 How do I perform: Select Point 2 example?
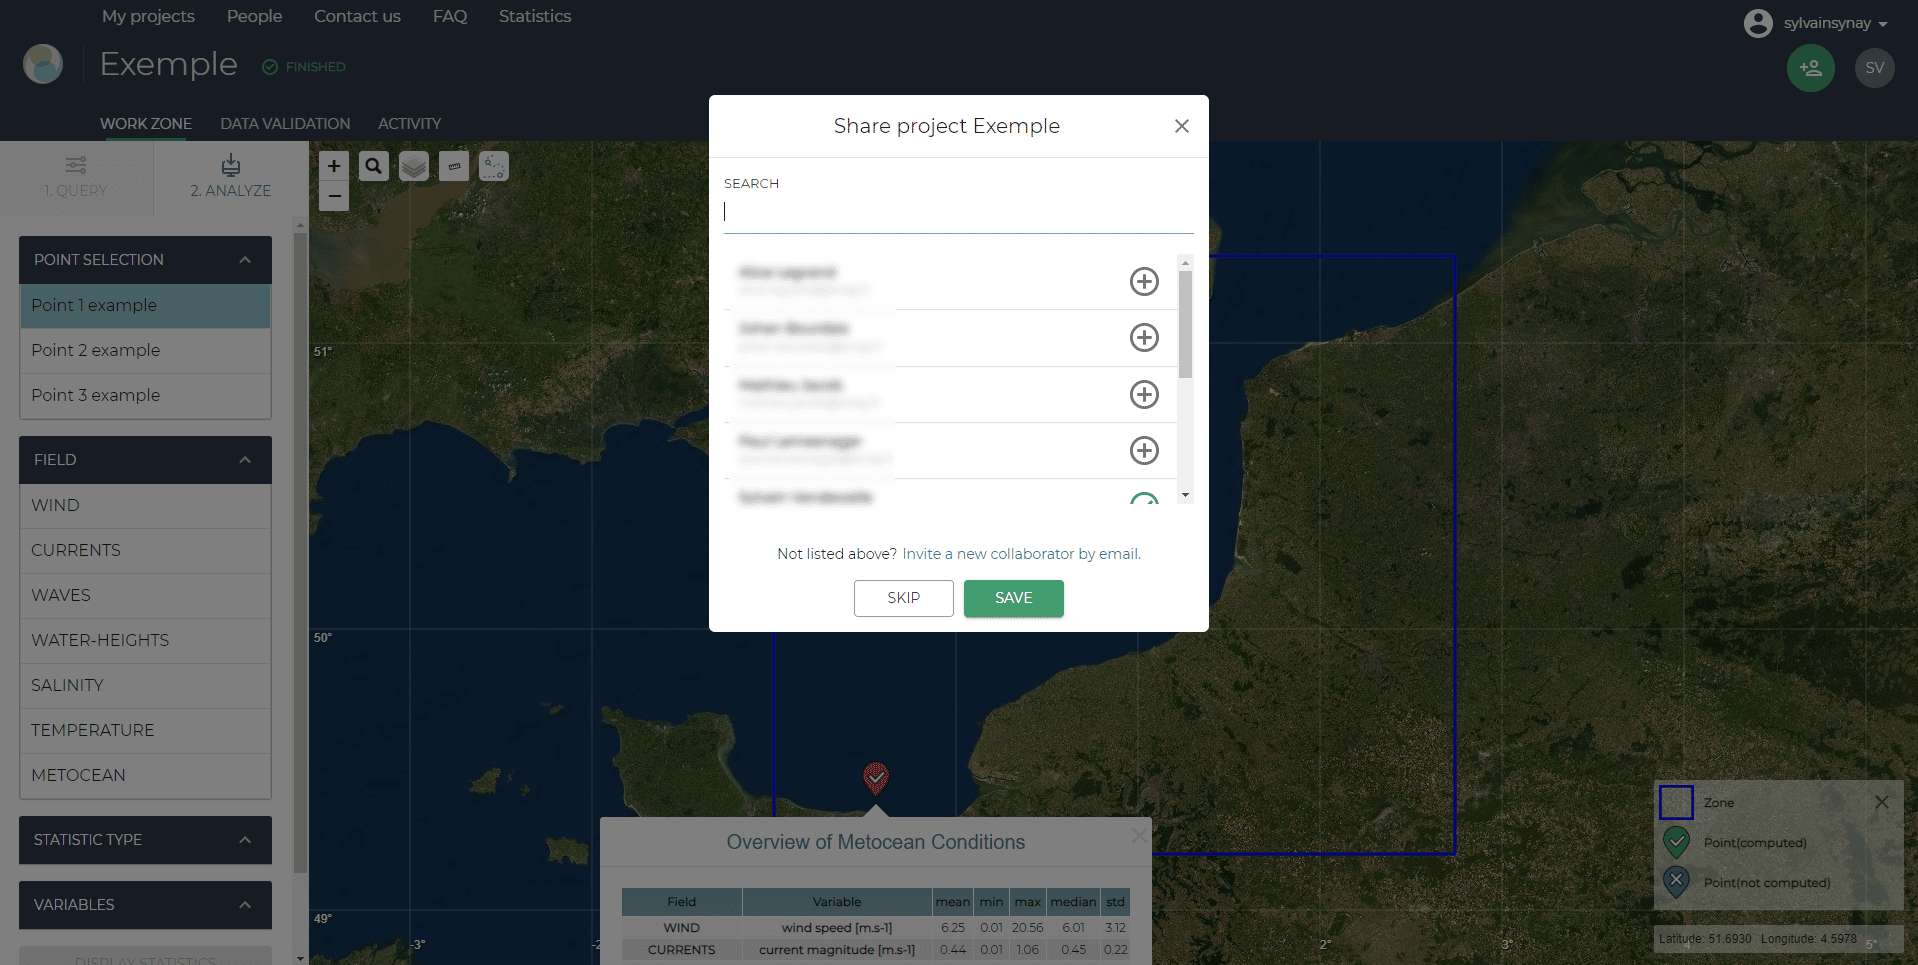[146, 351]
